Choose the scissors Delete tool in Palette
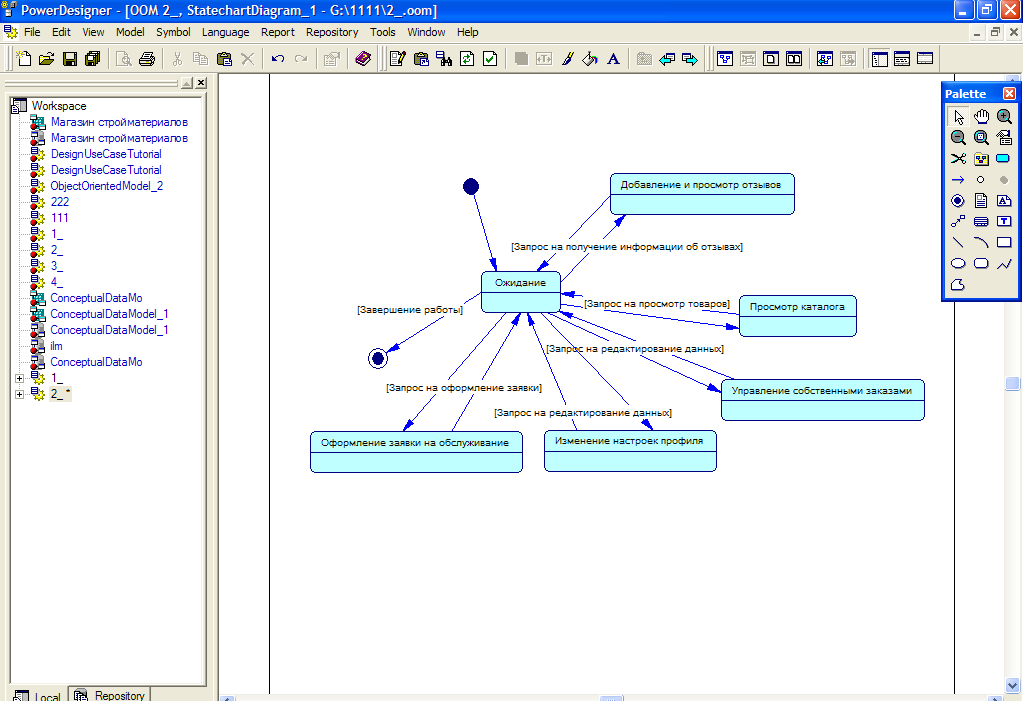 (x=958, y=158)
